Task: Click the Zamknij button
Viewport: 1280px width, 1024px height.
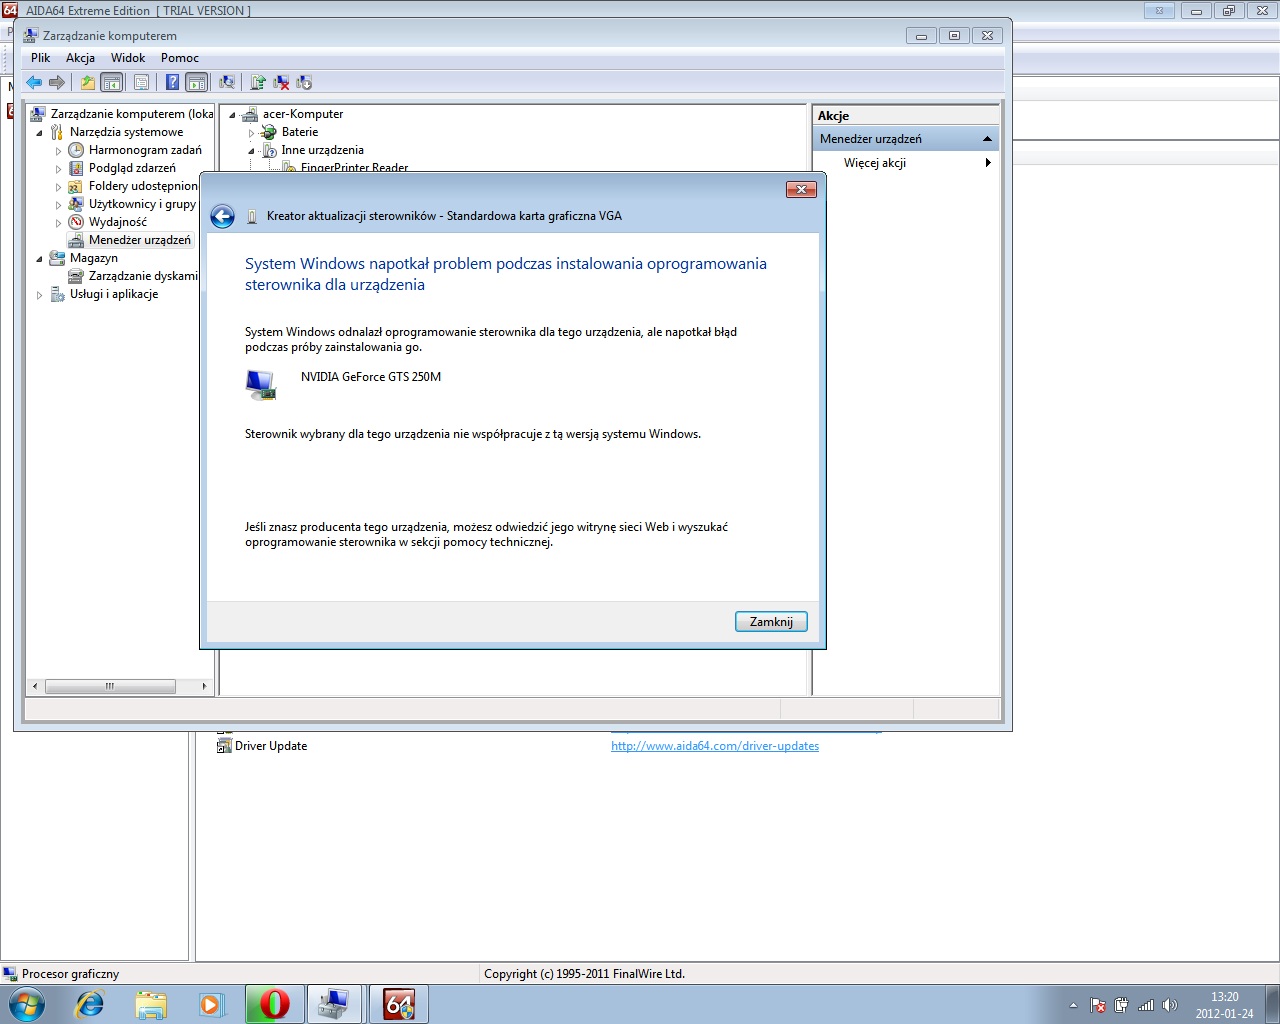Action: [771, 622]
